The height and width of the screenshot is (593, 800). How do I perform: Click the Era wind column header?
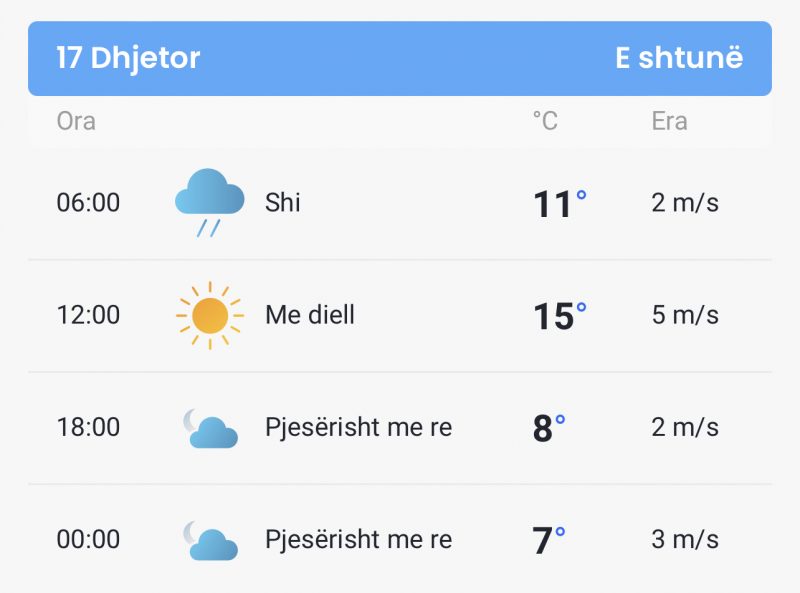669,121
